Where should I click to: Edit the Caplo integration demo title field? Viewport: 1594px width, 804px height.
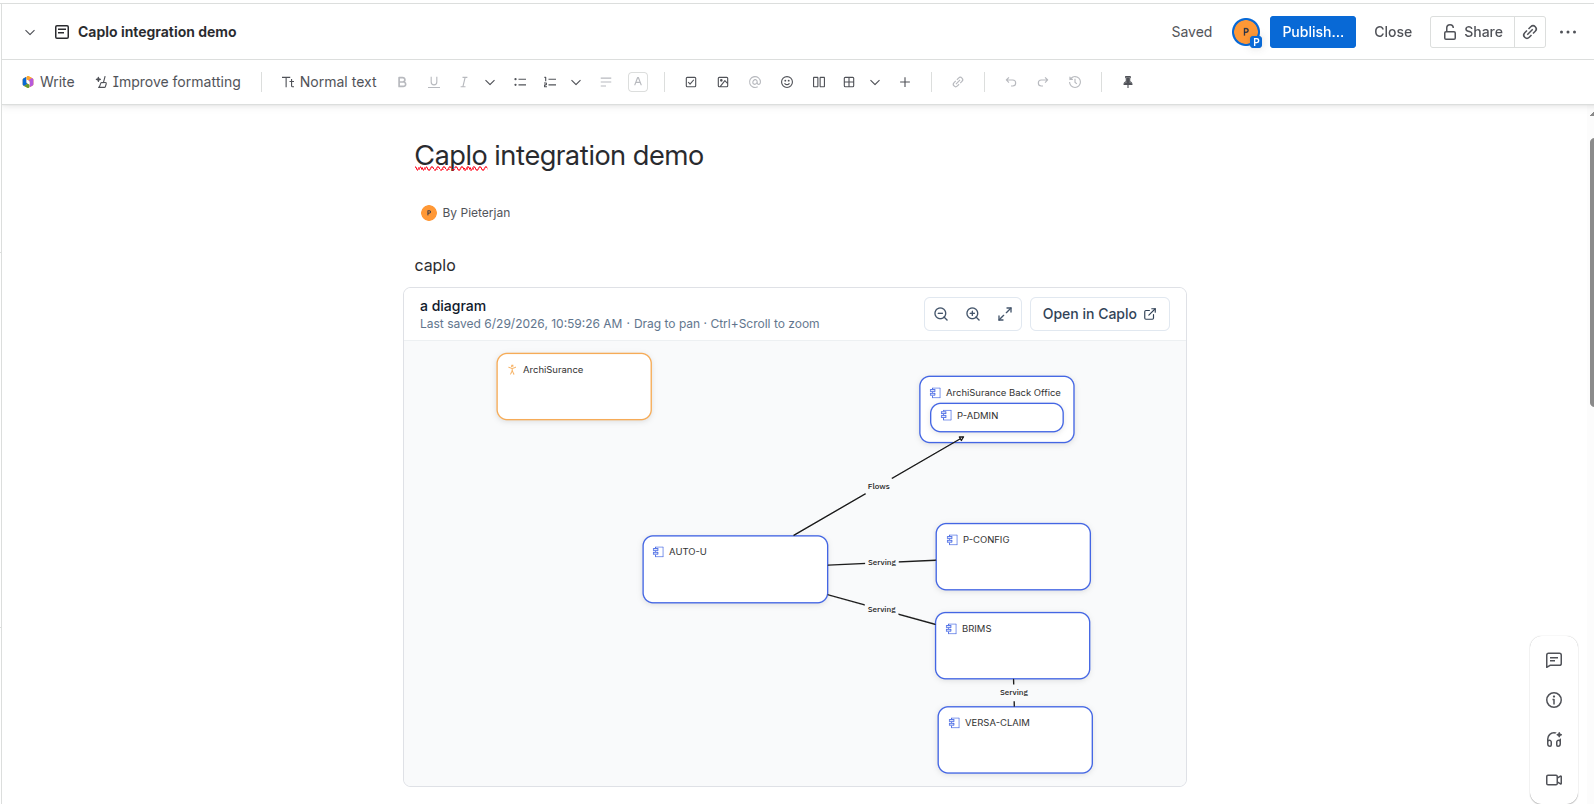coord(559,156)
